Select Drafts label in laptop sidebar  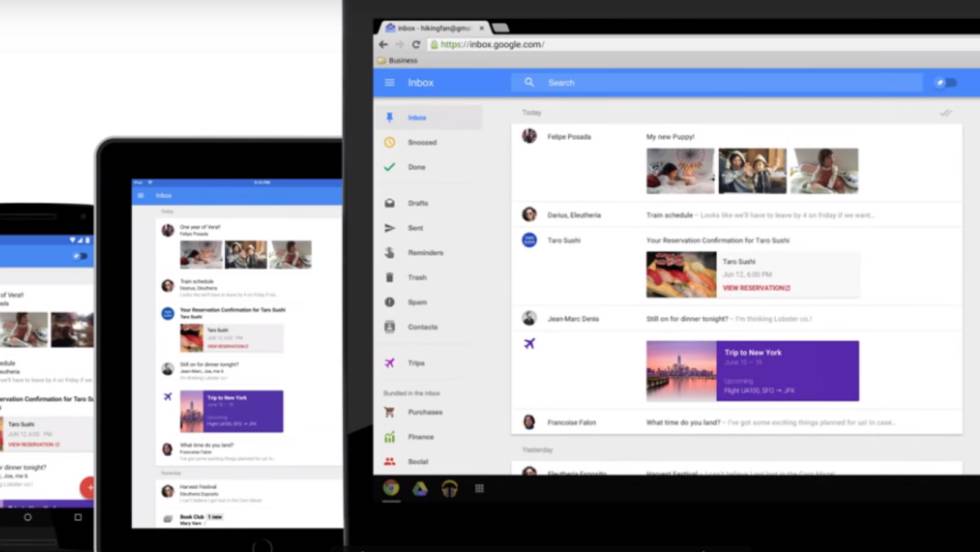pyautogui.click(x=418, y=203)
